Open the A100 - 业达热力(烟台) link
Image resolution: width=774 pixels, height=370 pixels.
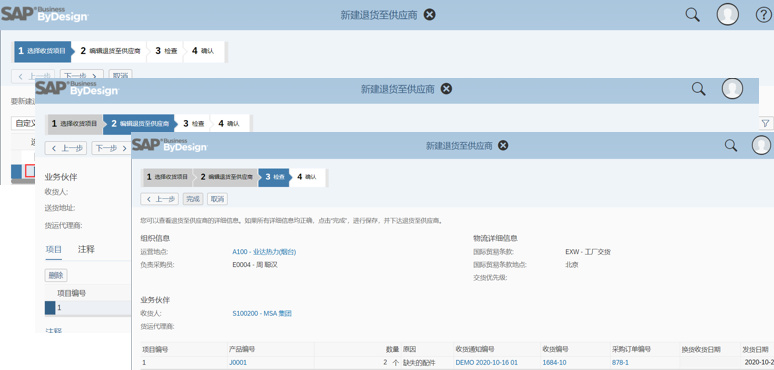pyautogui.click(x=264, y=252)
